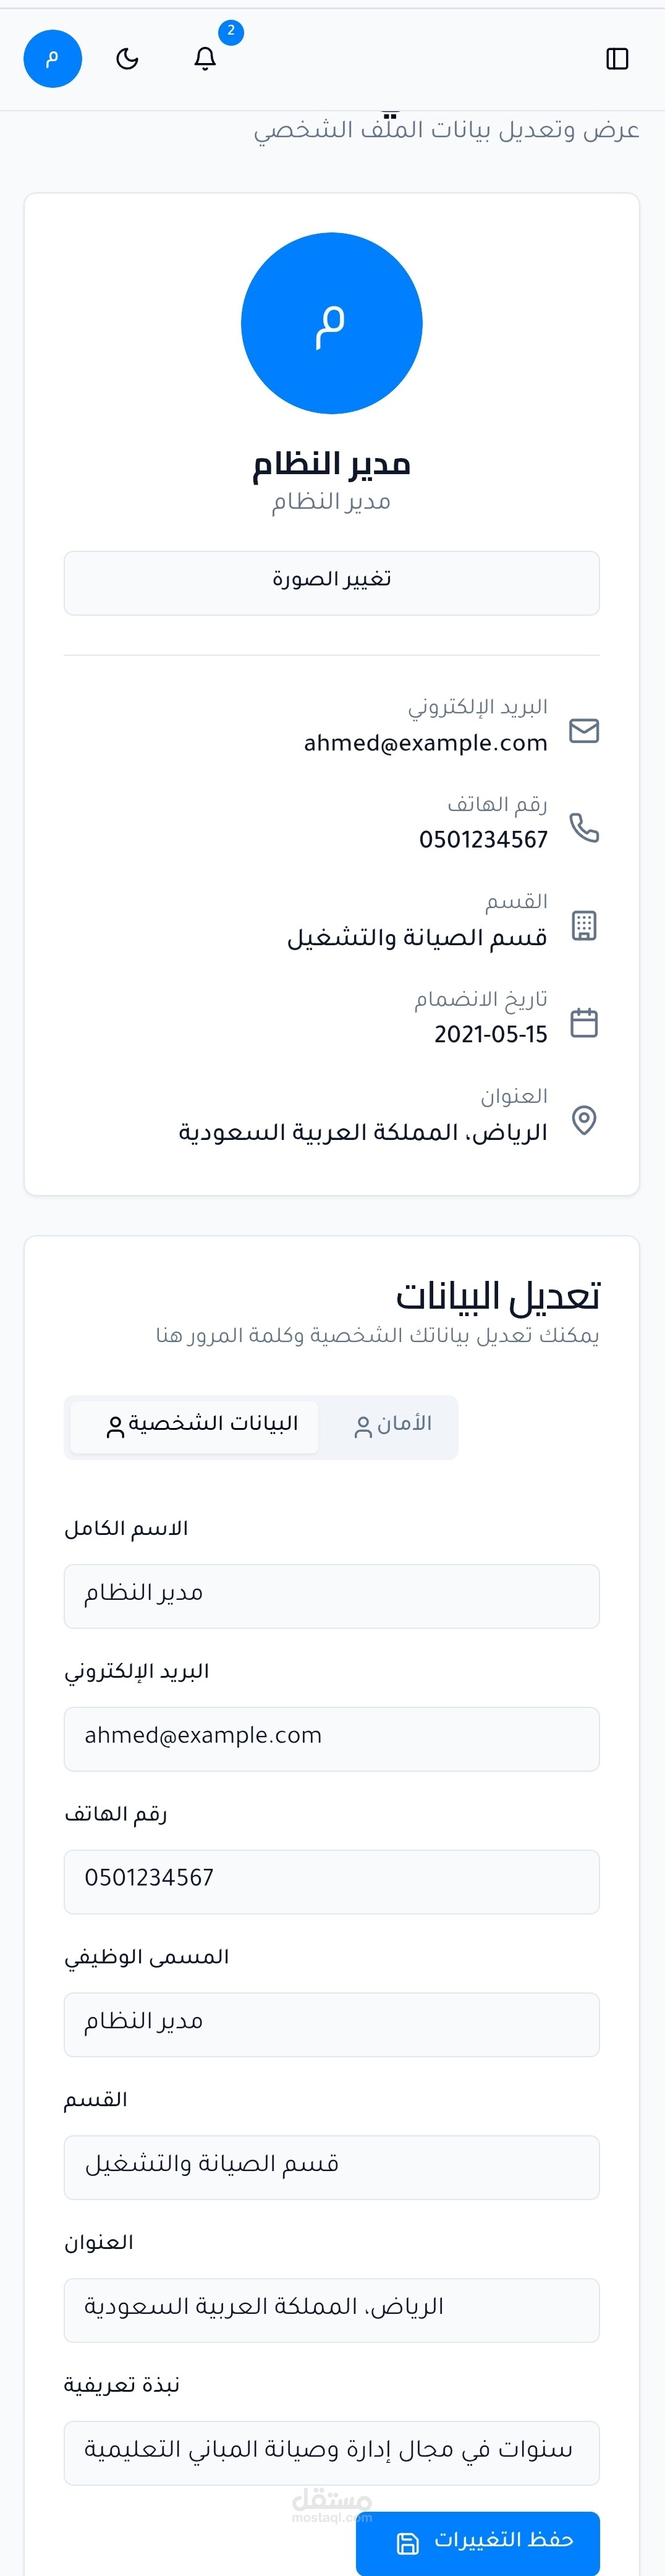This screenshot has height=2576, width=665.
Task: Open notifications bell icon
Action: [205, 59]
